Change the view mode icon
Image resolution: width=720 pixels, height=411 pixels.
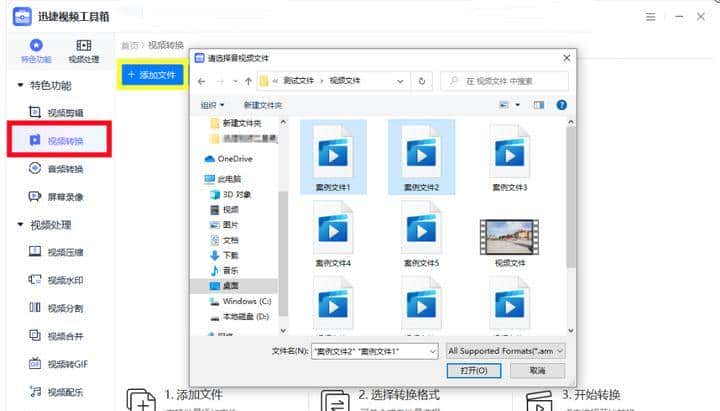[x=504, y=105]
